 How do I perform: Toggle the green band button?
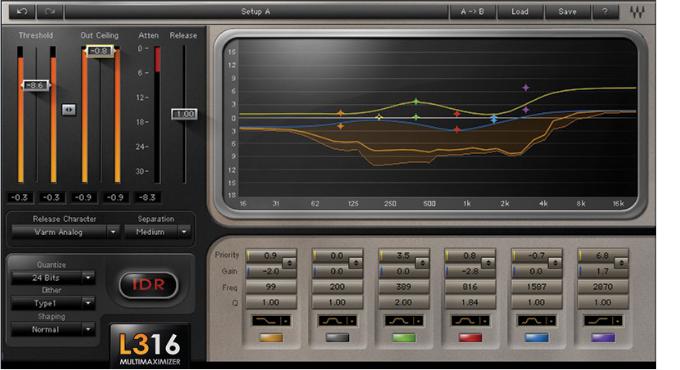(404, 337)
